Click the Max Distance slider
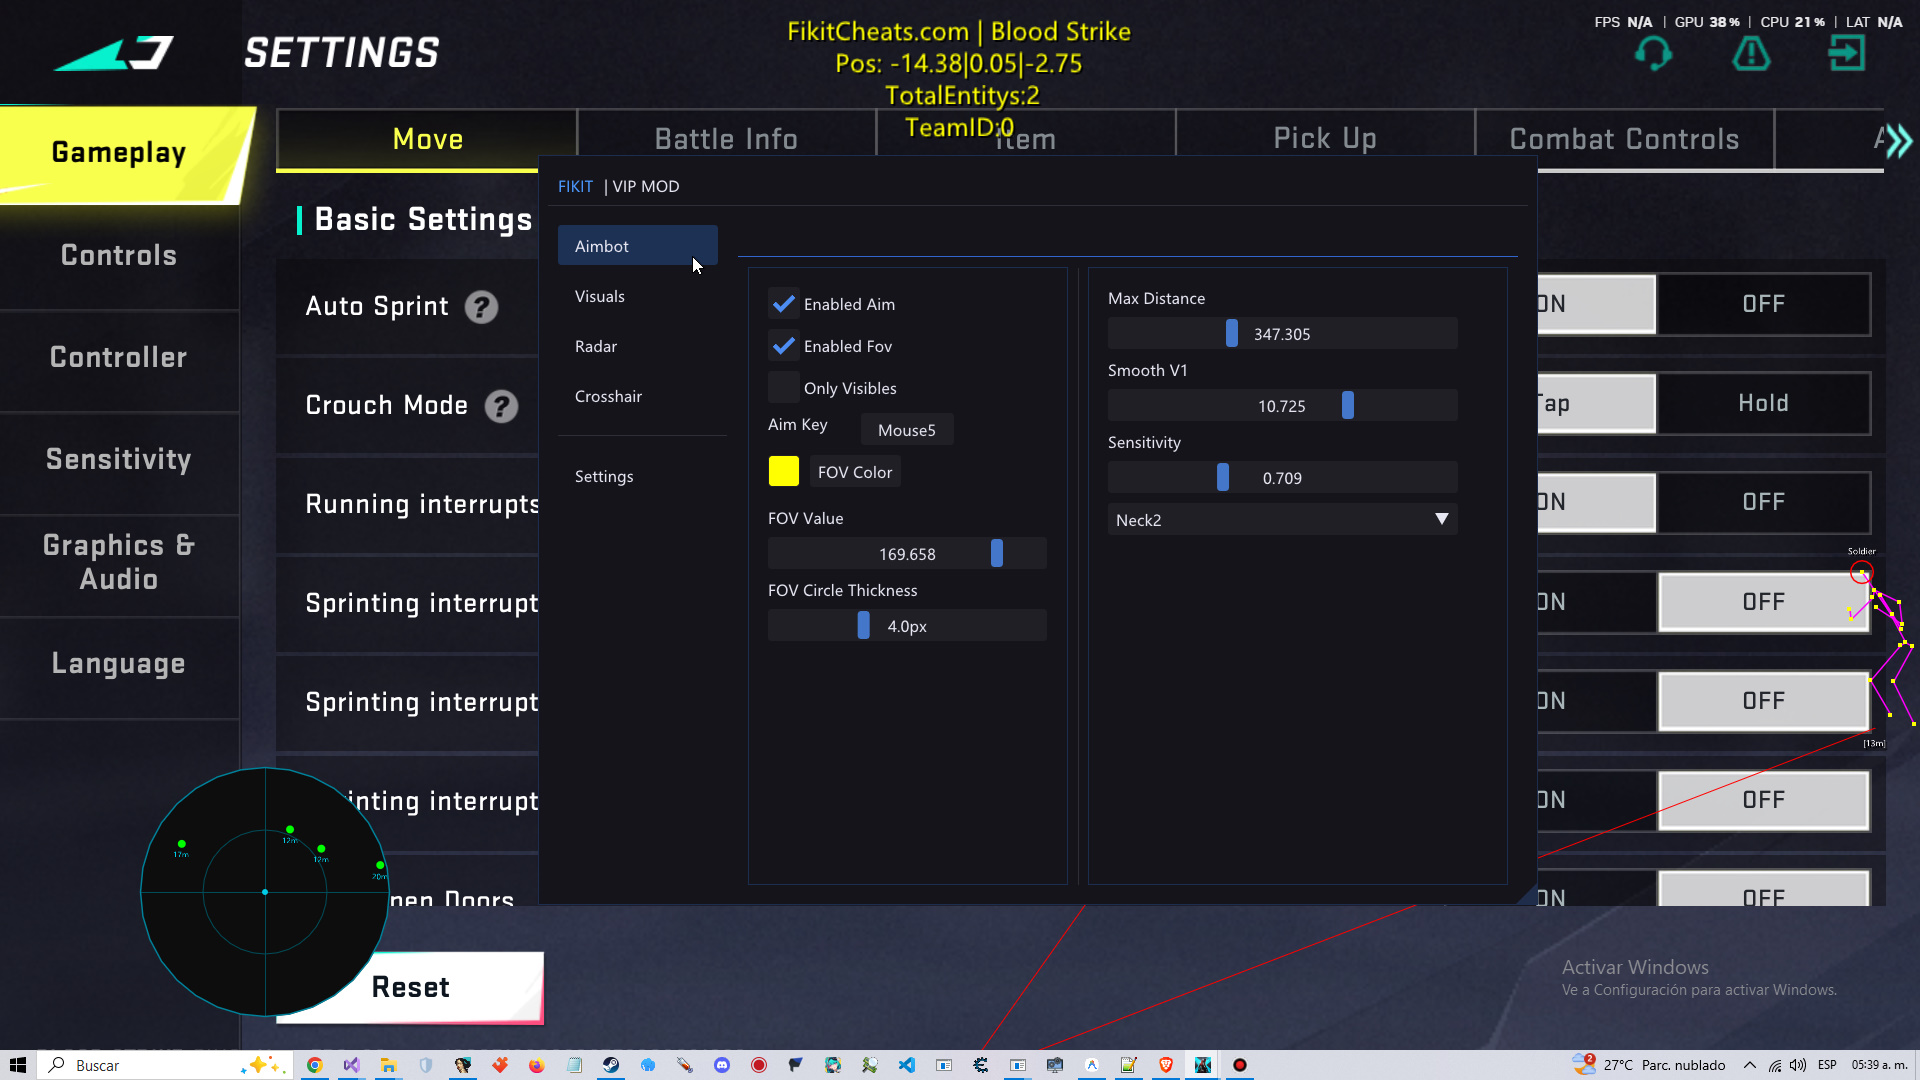The image size is (1920, 1080). [1282, 334]
